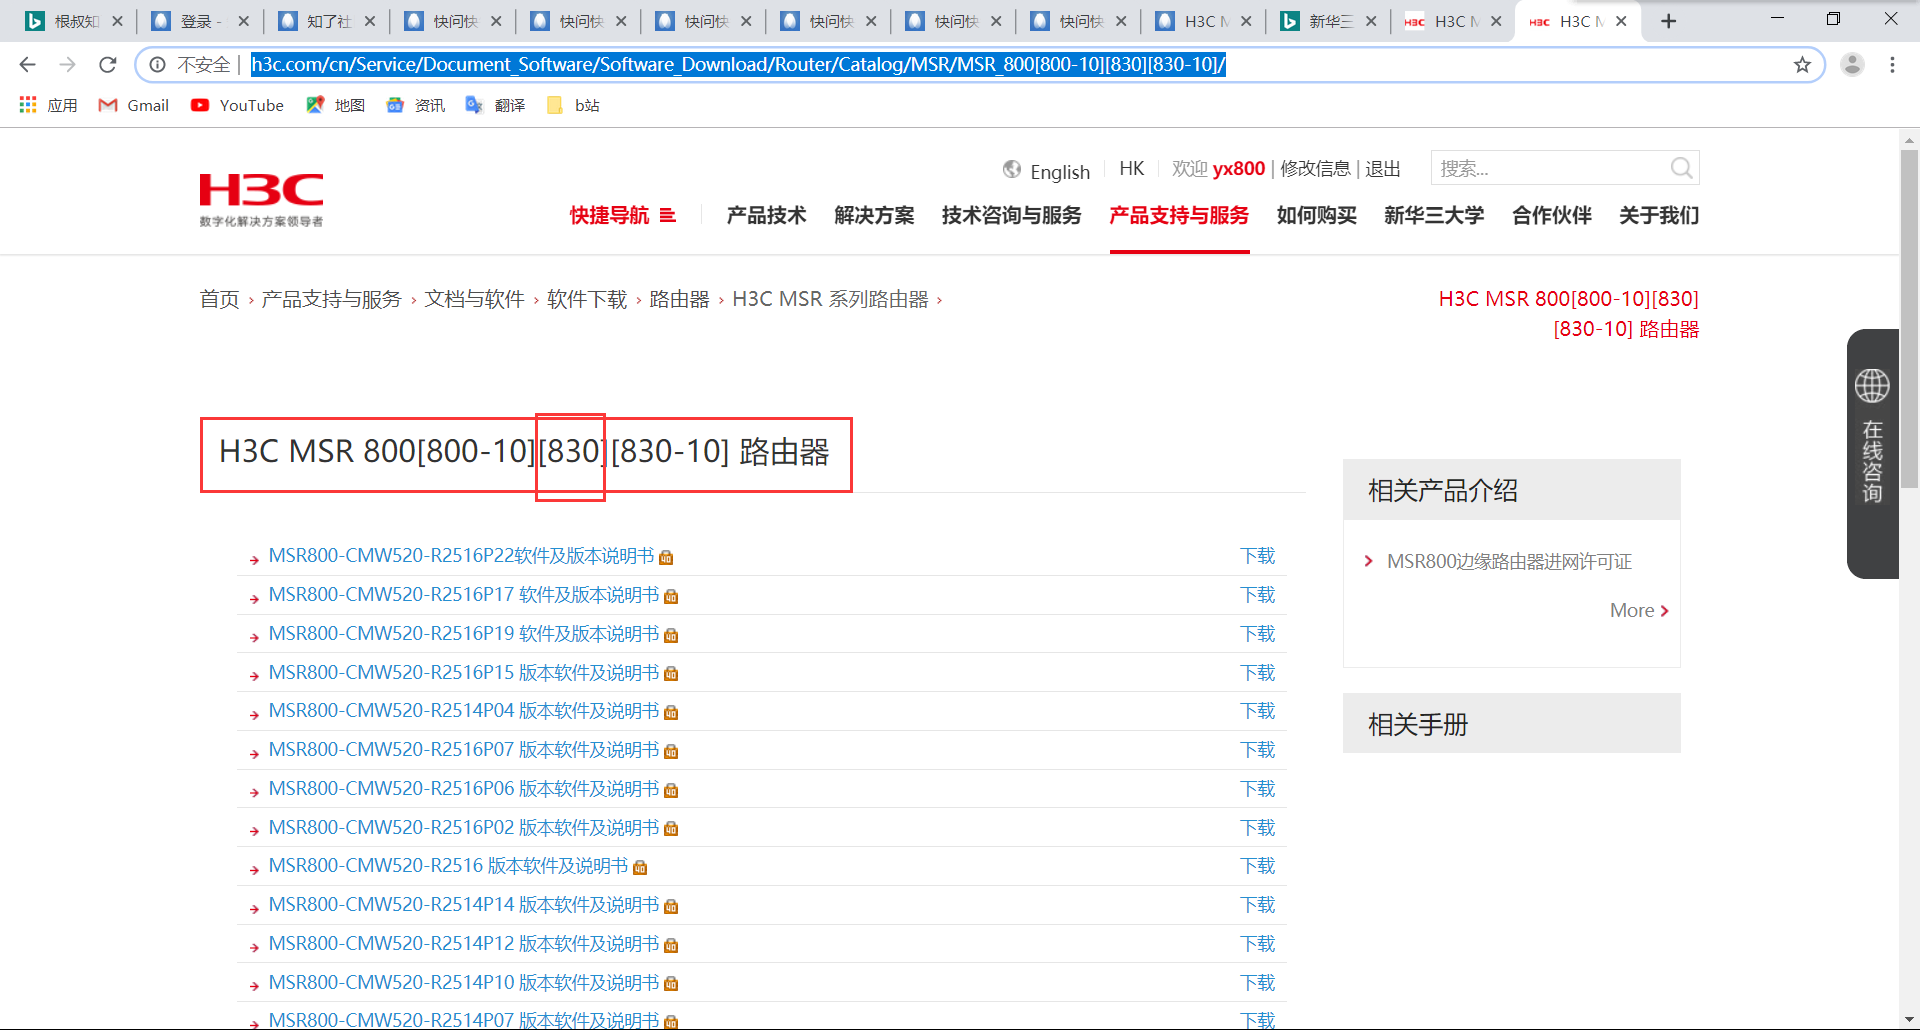Click 下载 for the R2516P02 row
The width and height of the screenshot is (1920, 1030).
[1257, 828]
